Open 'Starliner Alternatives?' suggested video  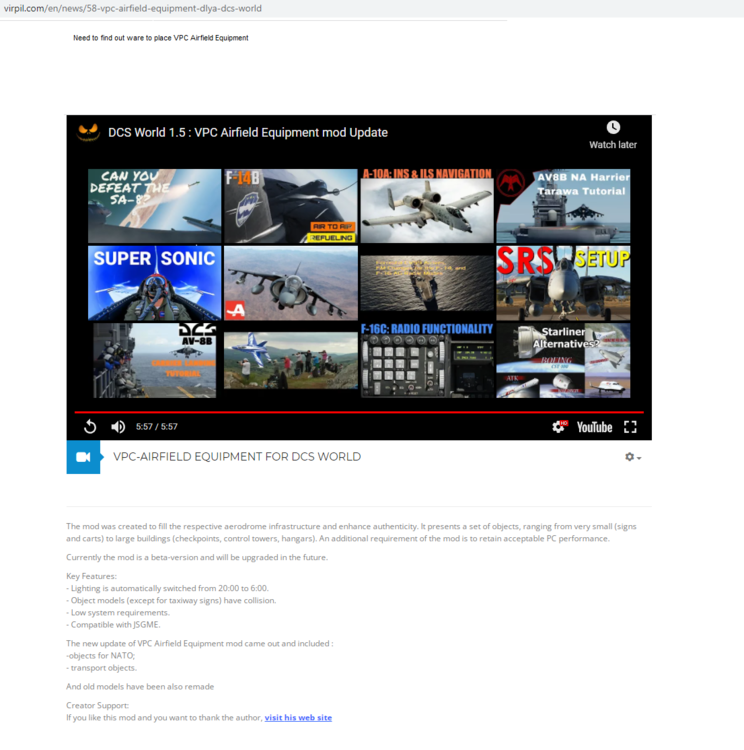point(563,360)
